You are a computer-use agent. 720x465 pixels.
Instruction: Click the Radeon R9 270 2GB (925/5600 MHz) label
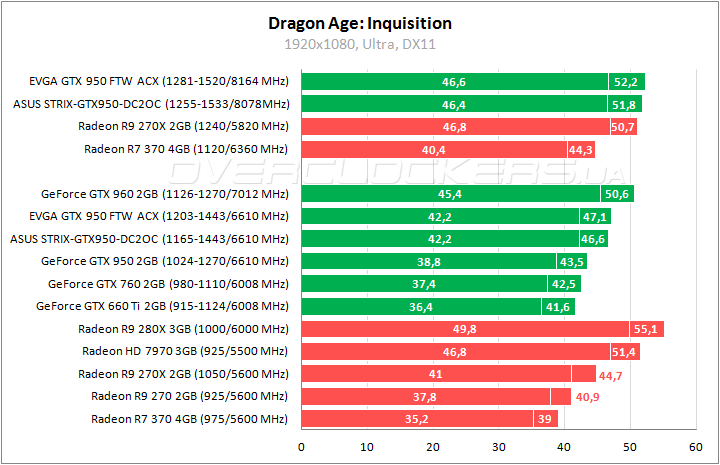pyautogui.click(x=189, y=396)
